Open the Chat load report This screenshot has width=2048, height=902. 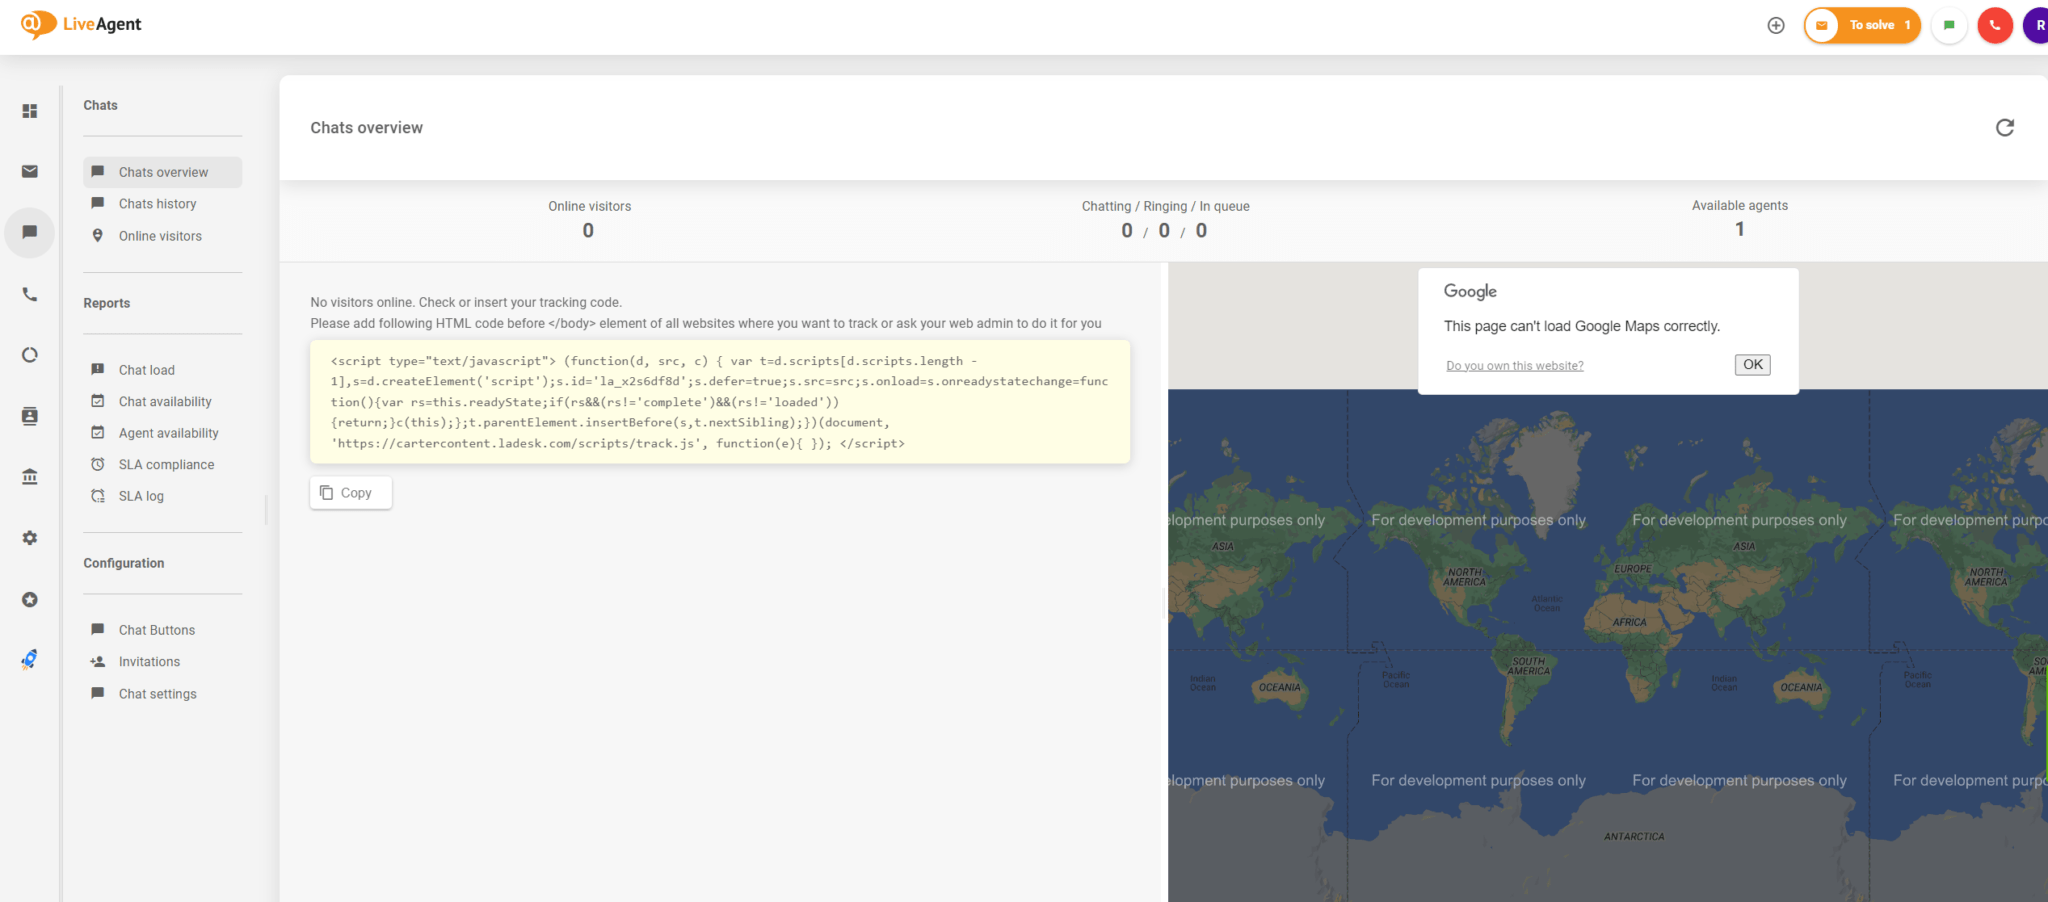click(x=146, y=370)
